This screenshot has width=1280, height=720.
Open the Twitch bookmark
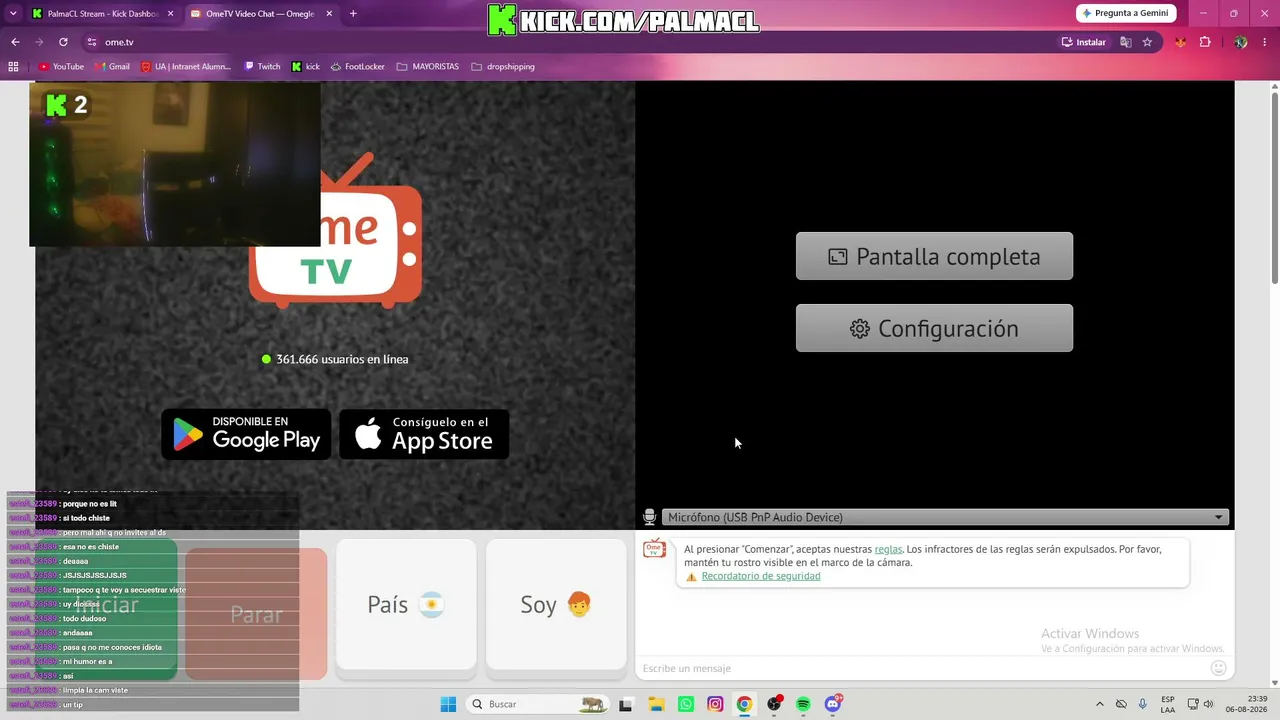coord(262,67)
